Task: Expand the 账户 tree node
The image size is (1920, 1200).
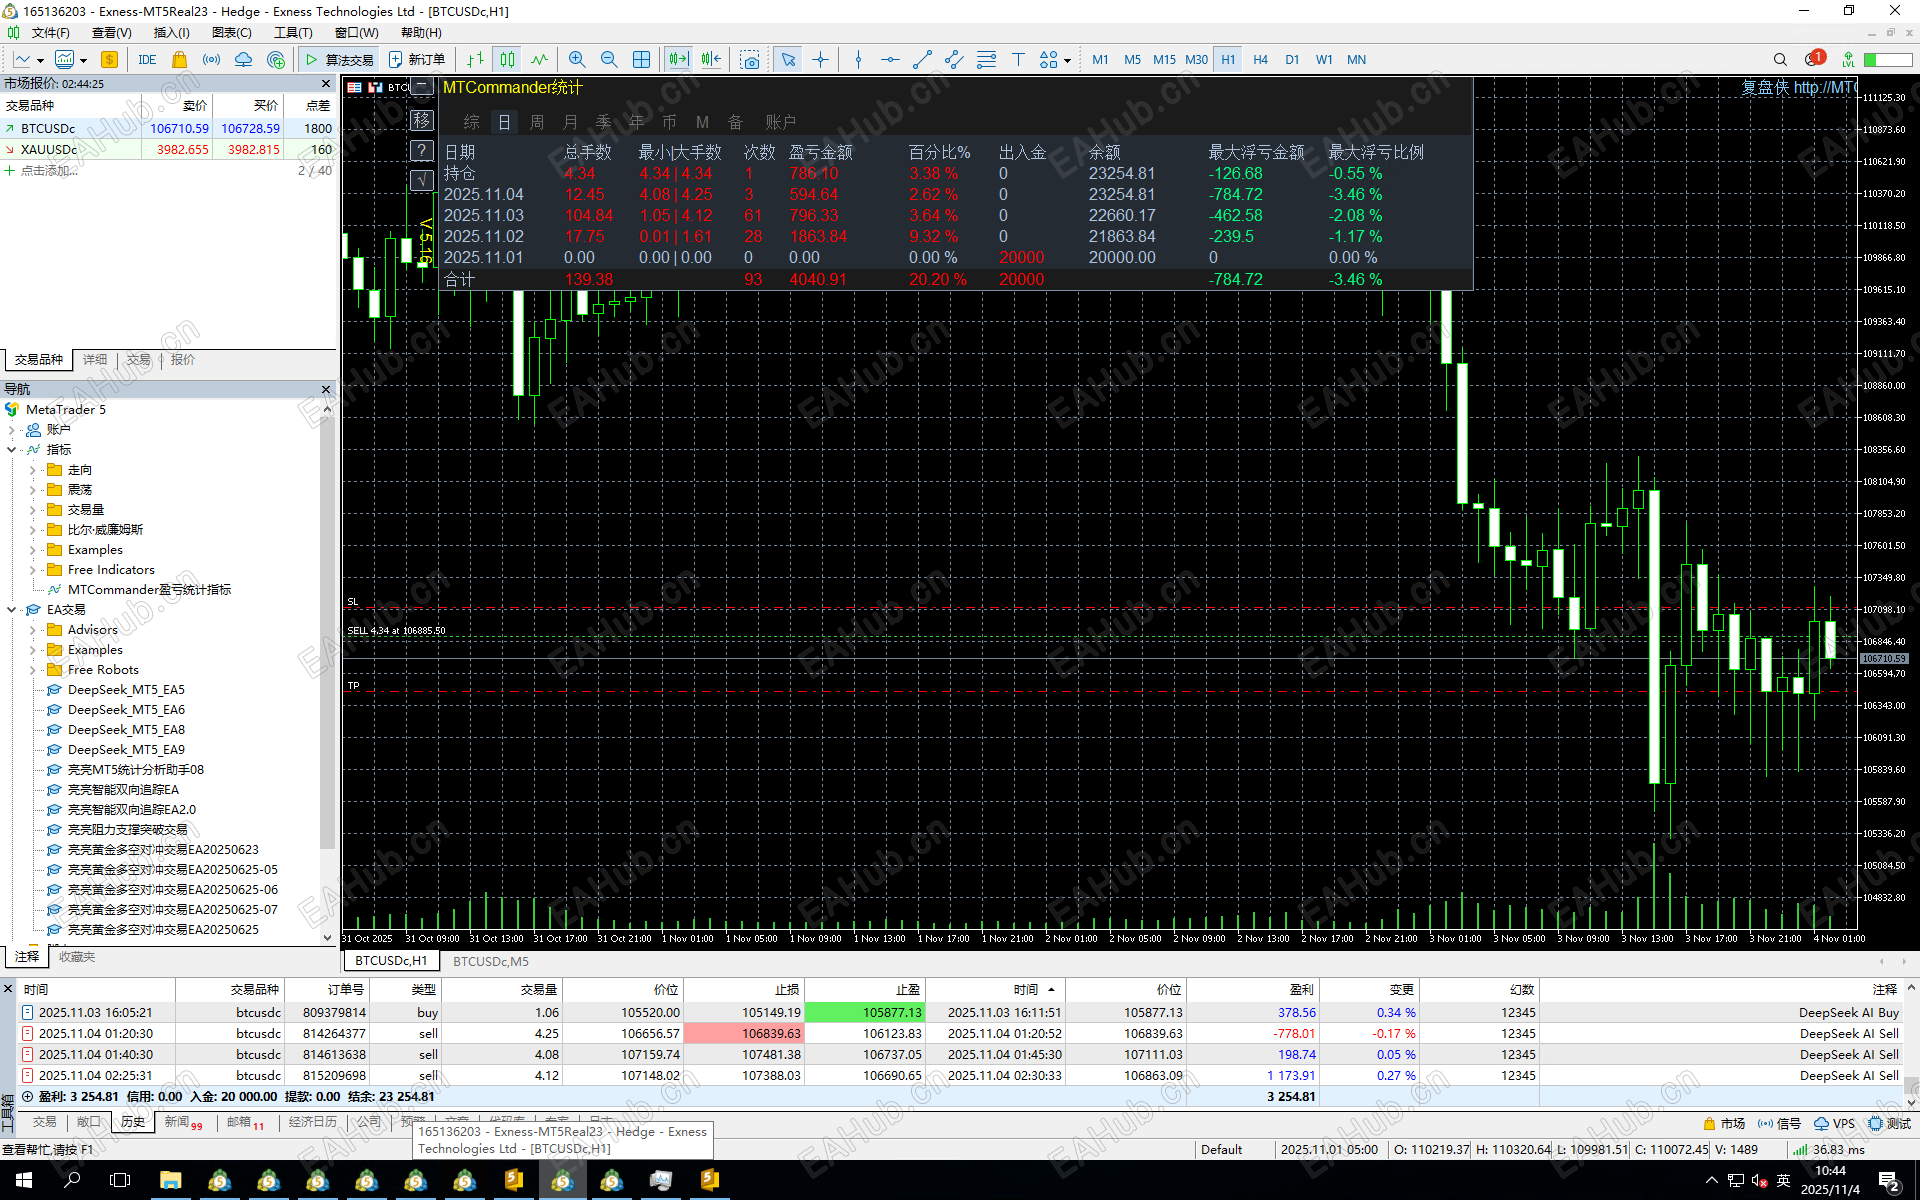Action: tap(12, 430)
